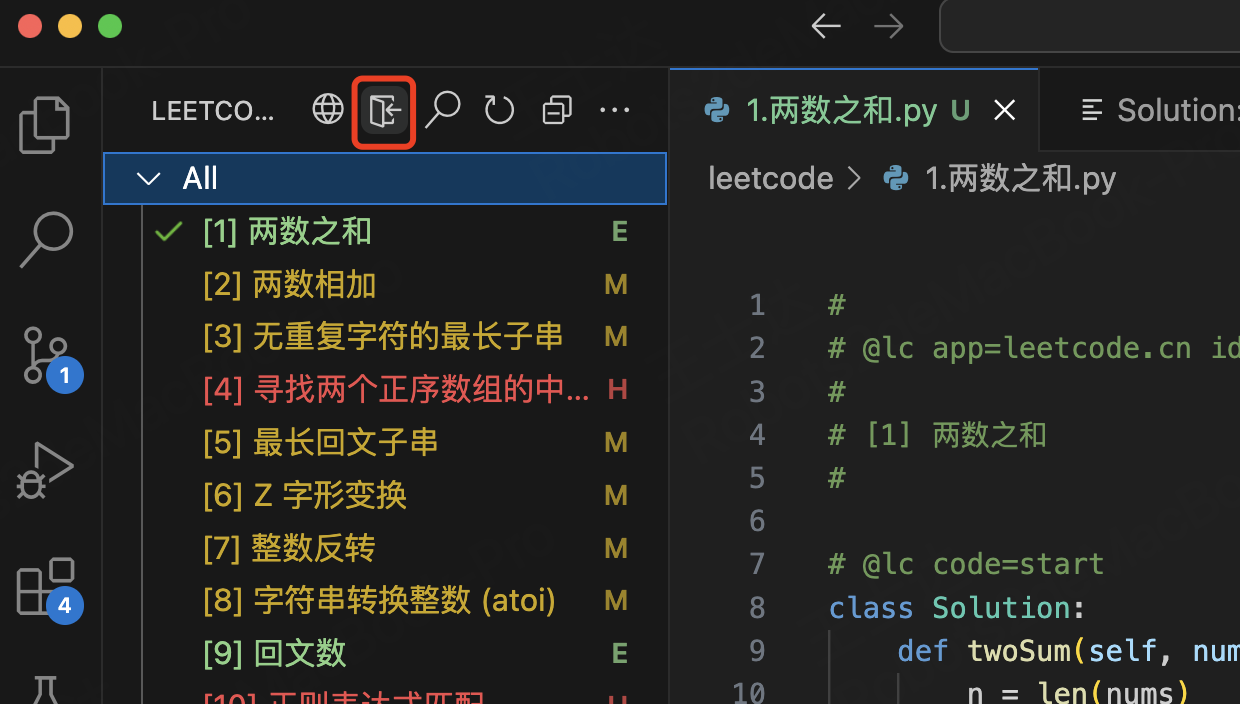Open problem [7] 整数反转
Viewport: 1240px width, 704px height.
coord(385,548)
